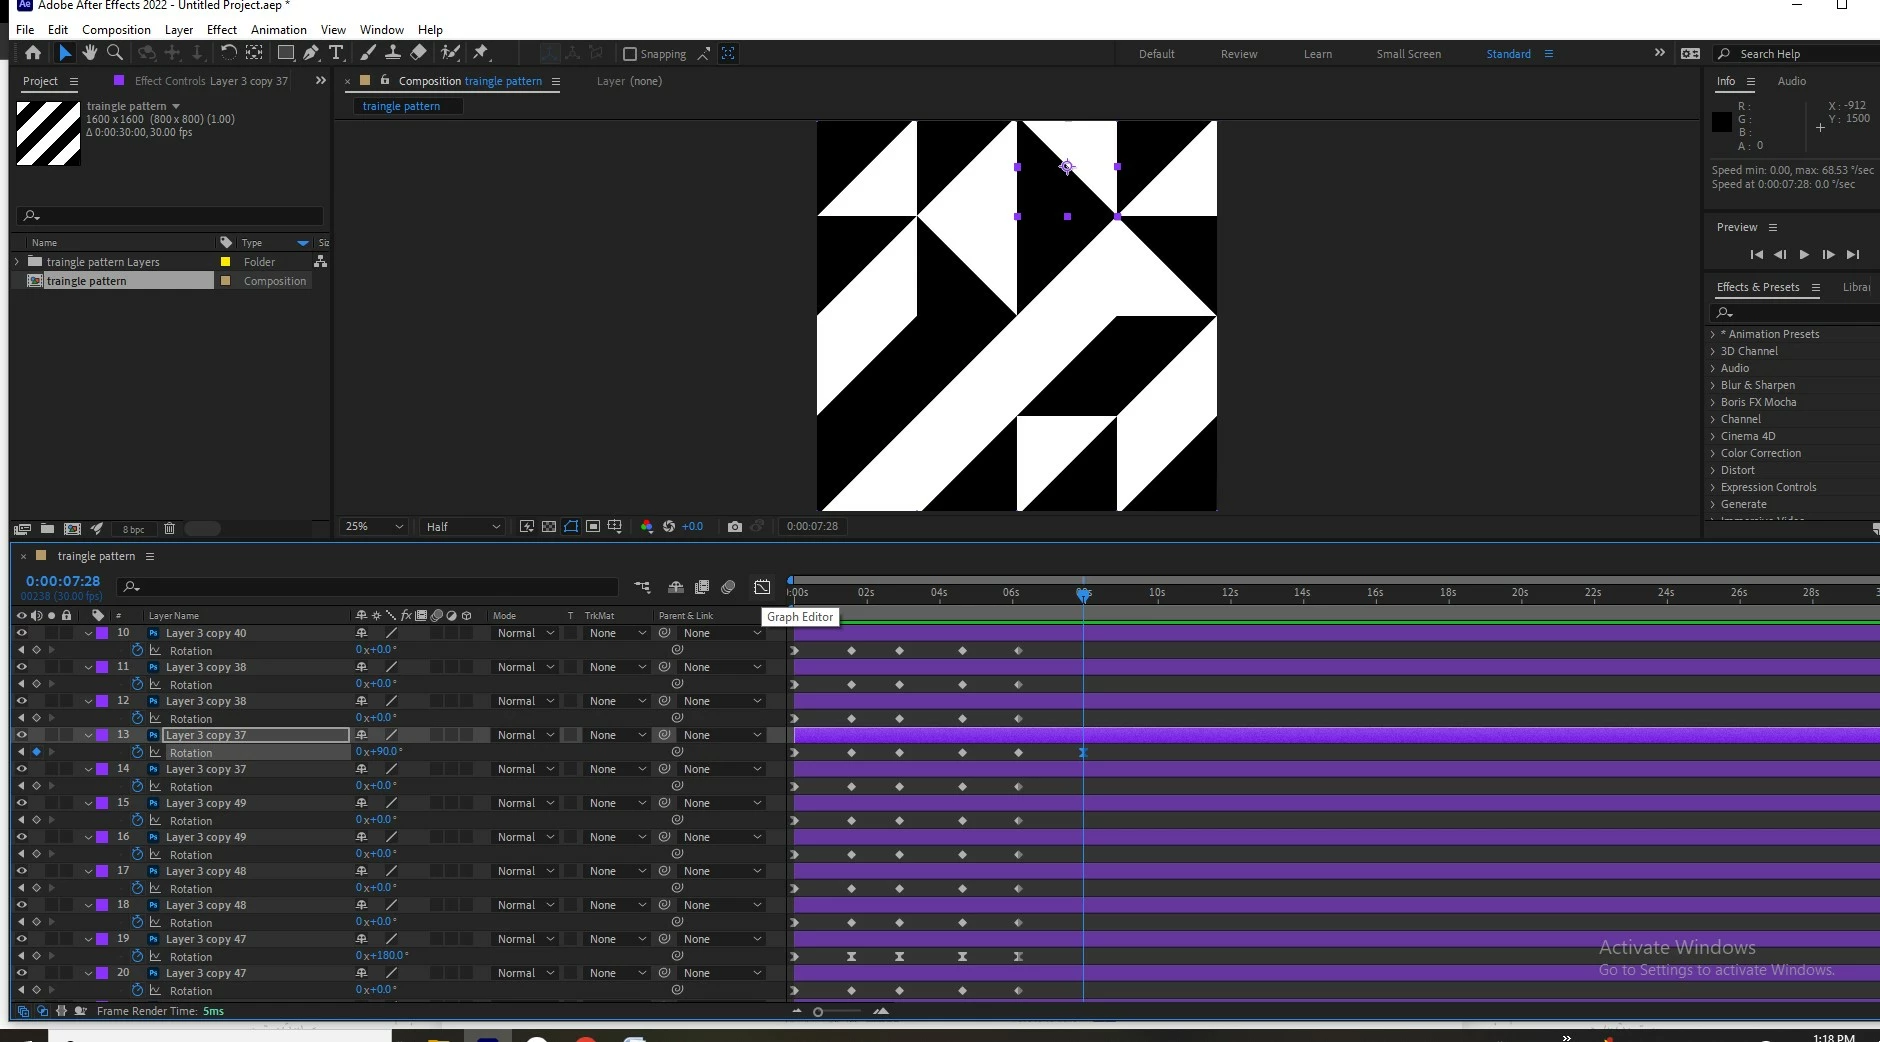Viewport: 1880px width, 1042px height.
Task: Toggle Rotation stopwatch for Layer 3 copy 40
Action: pos(138,650)
